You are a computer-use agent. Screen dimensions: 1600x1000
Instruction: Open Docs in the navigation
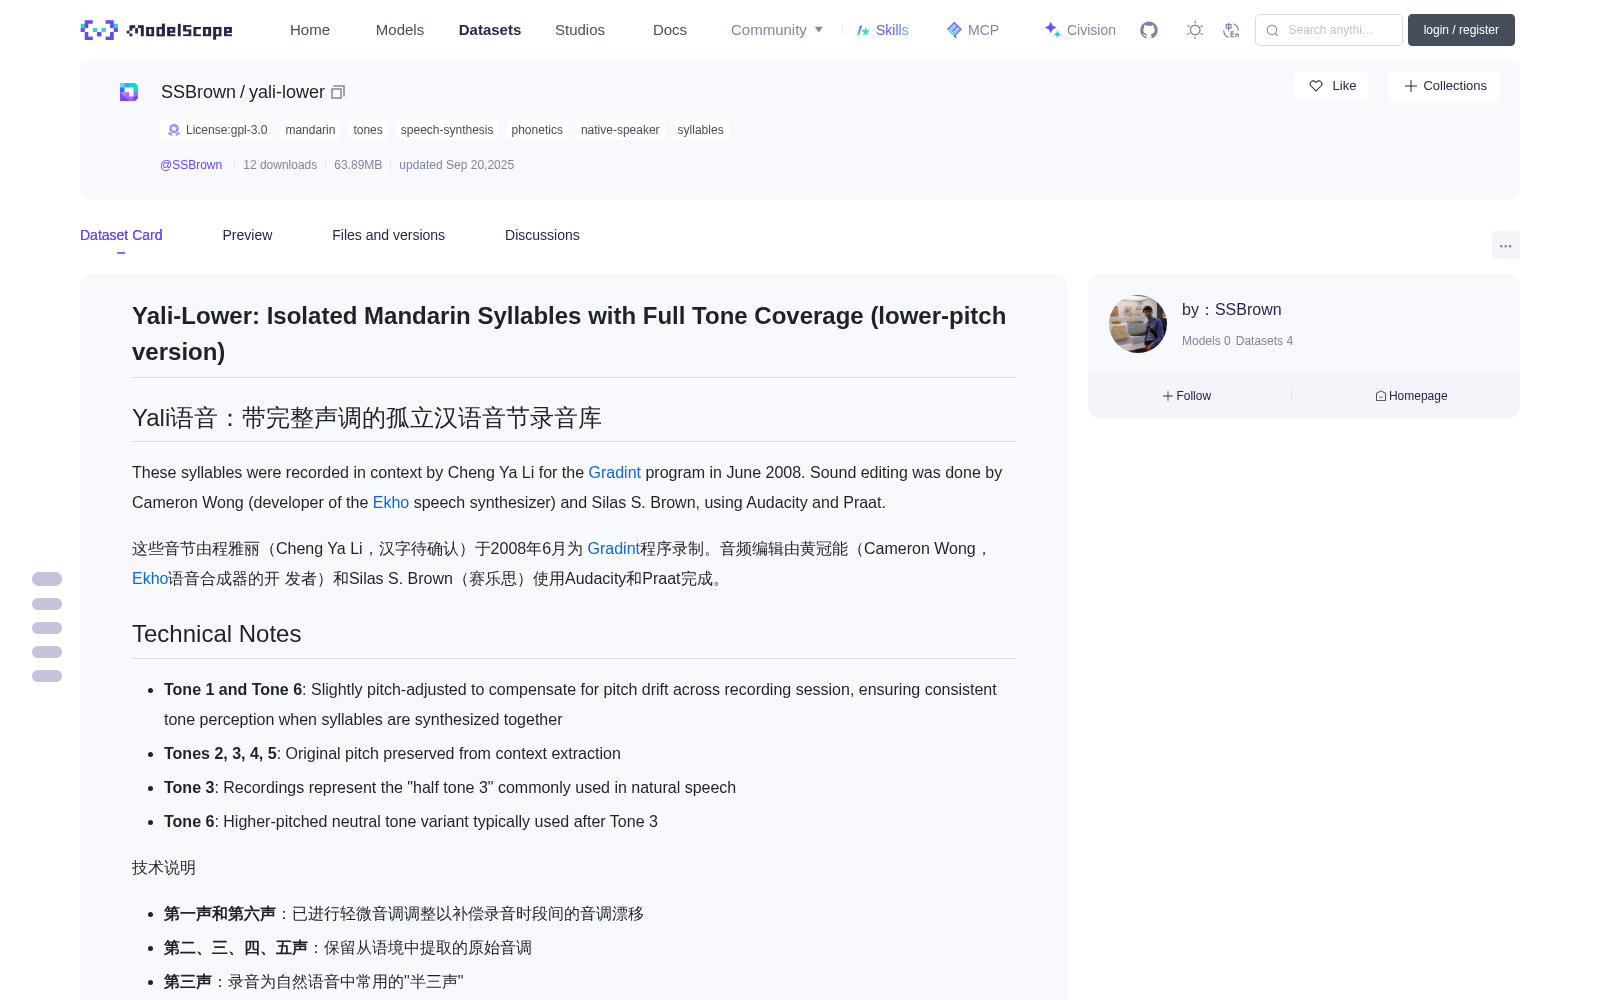(670, 30)
